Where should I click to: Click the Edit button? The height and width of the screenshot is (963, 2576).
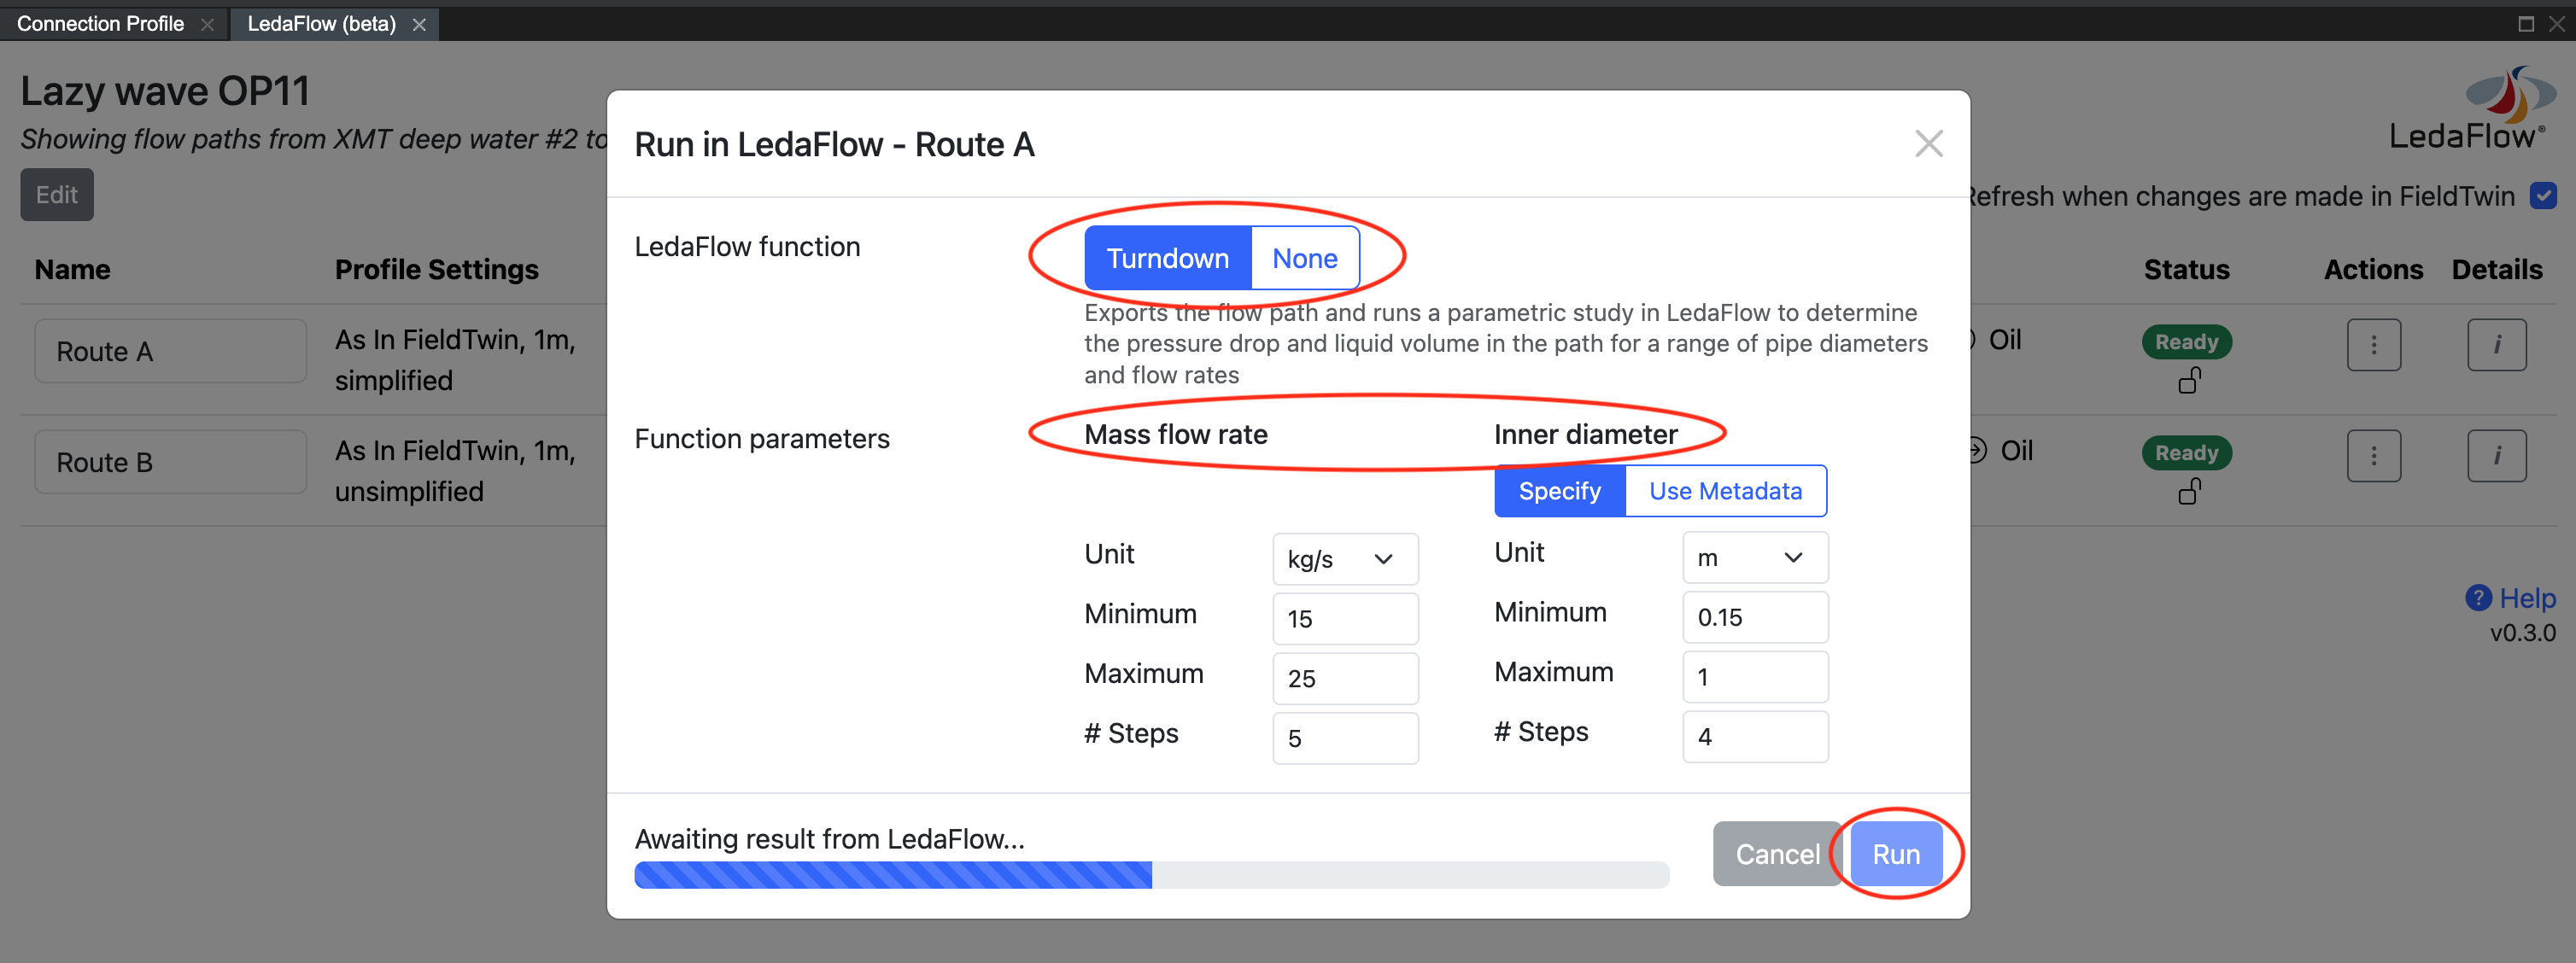[x=57, y=195]
